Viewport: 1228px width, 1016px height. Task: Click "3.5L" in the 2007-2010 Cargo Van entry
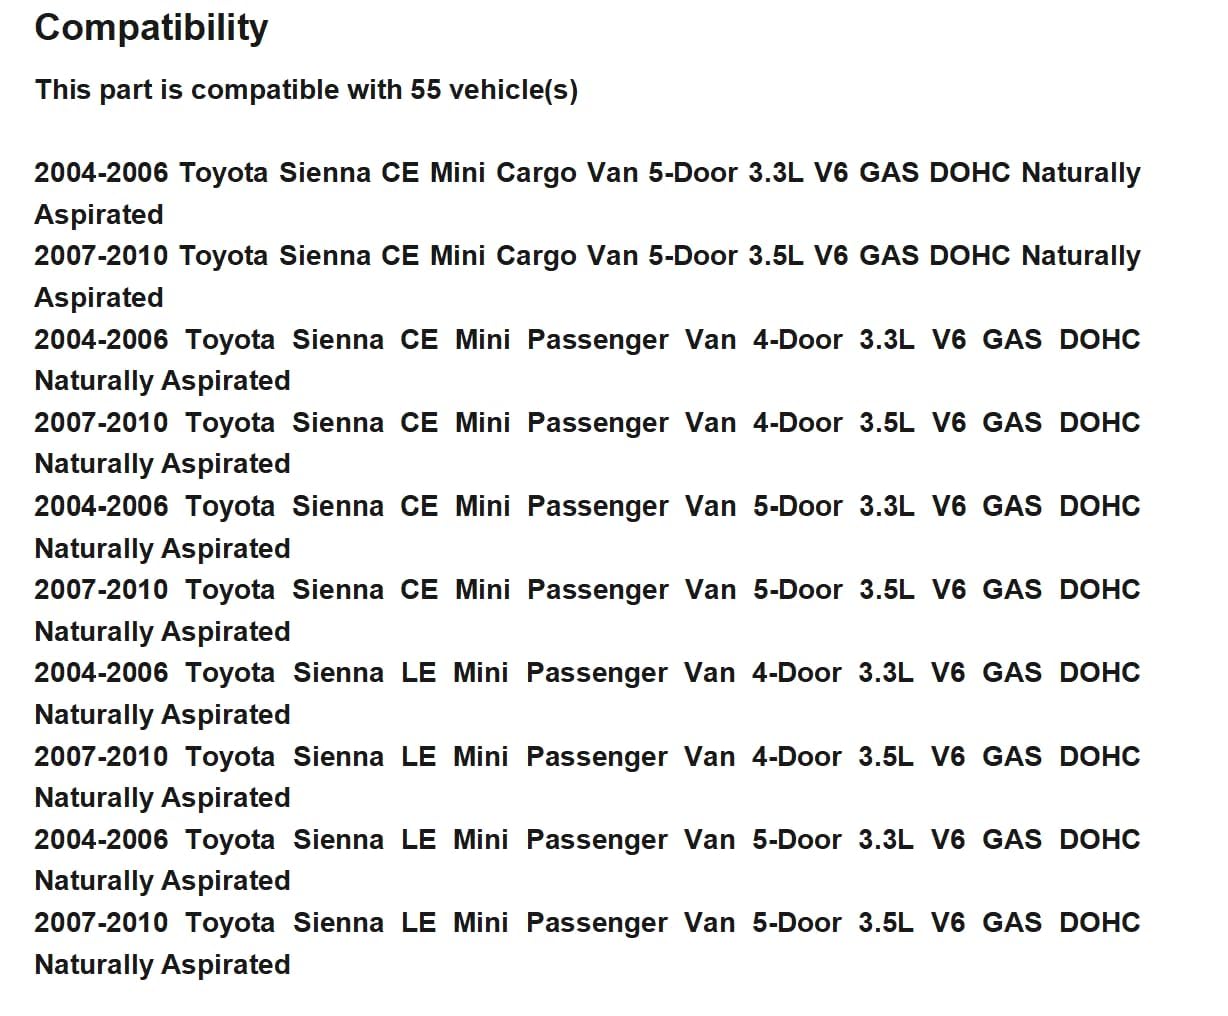pyautogui.click(x=775, y=256)
